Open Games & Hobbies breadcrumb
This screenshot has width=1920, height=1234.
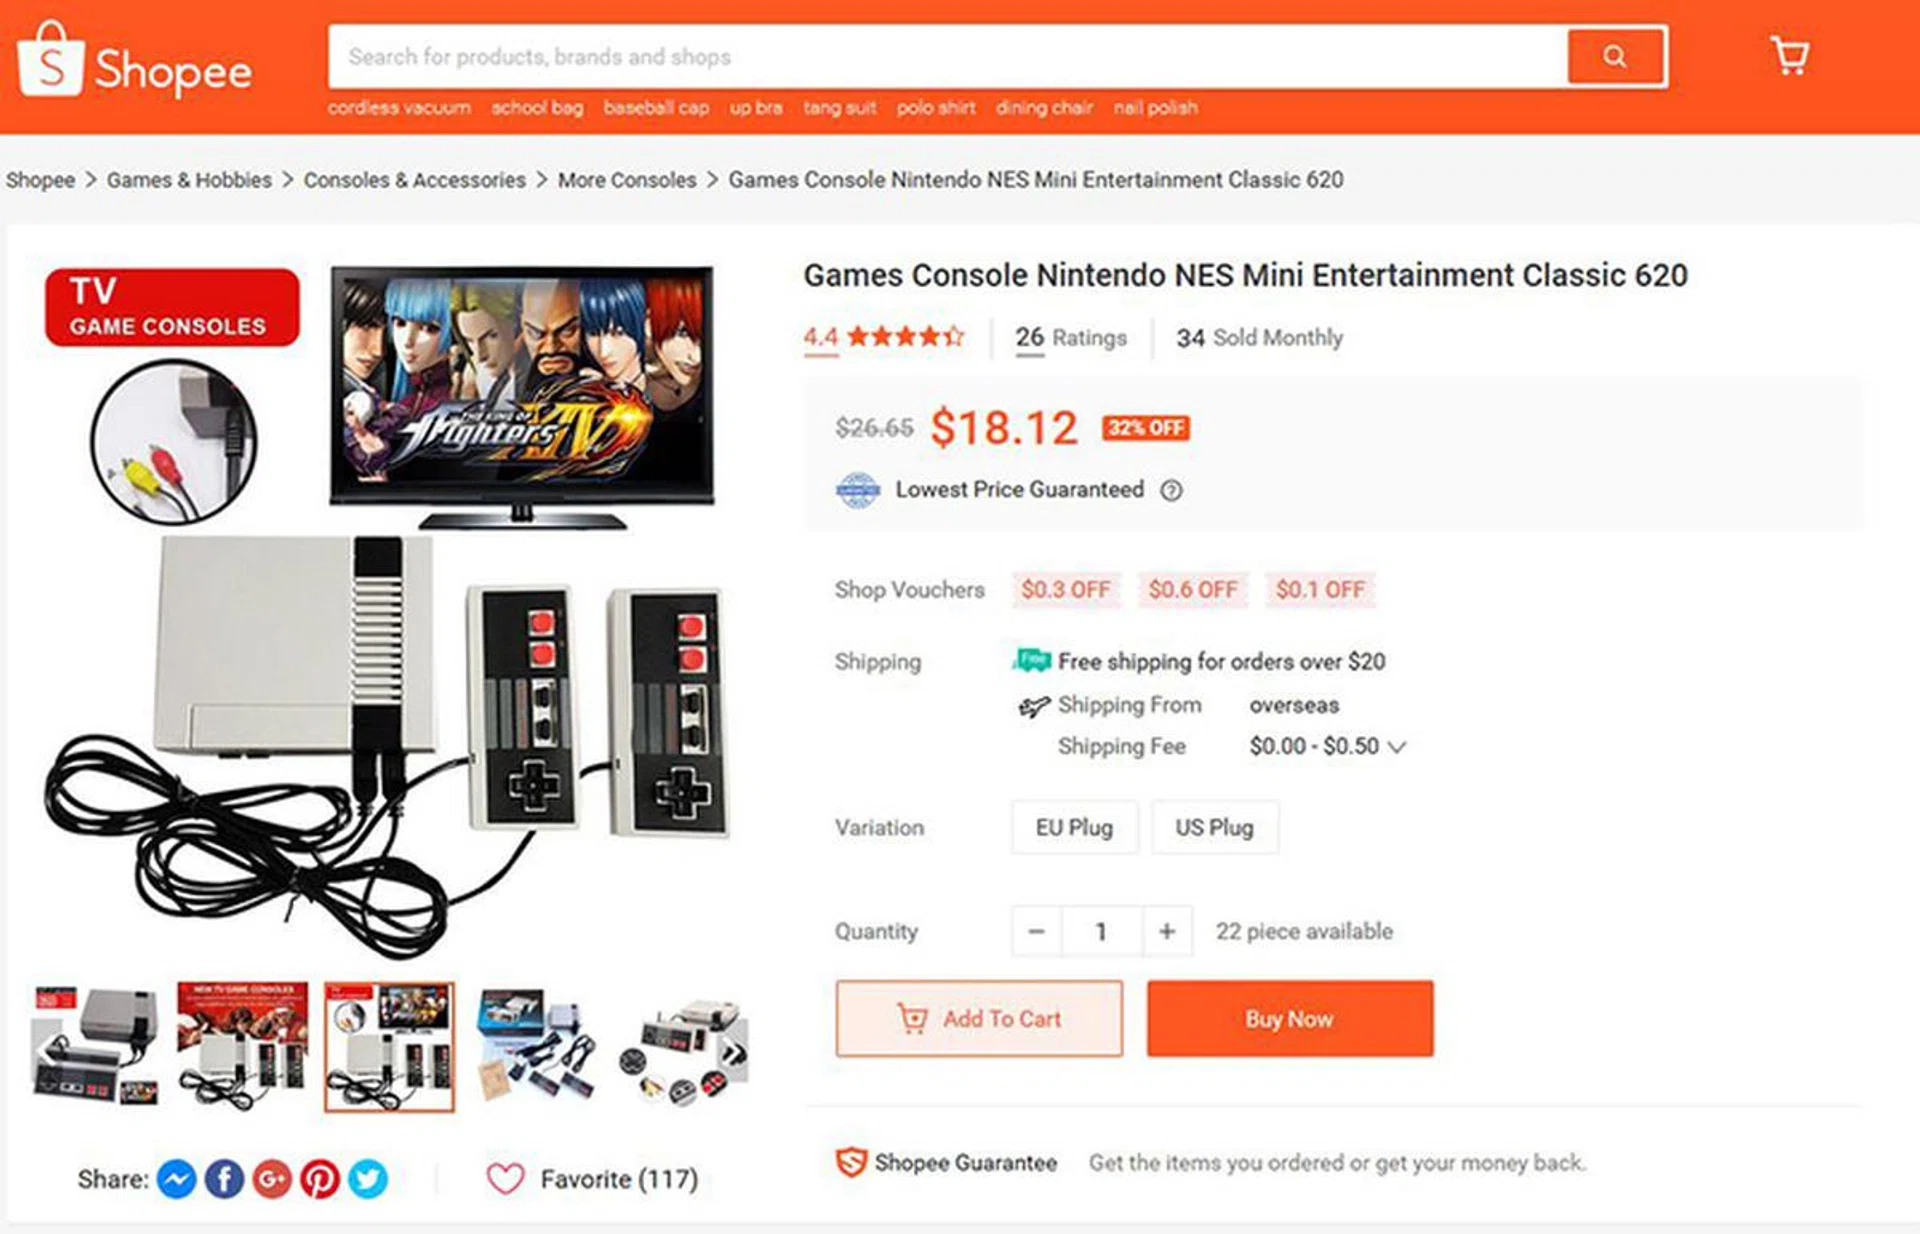189,180
